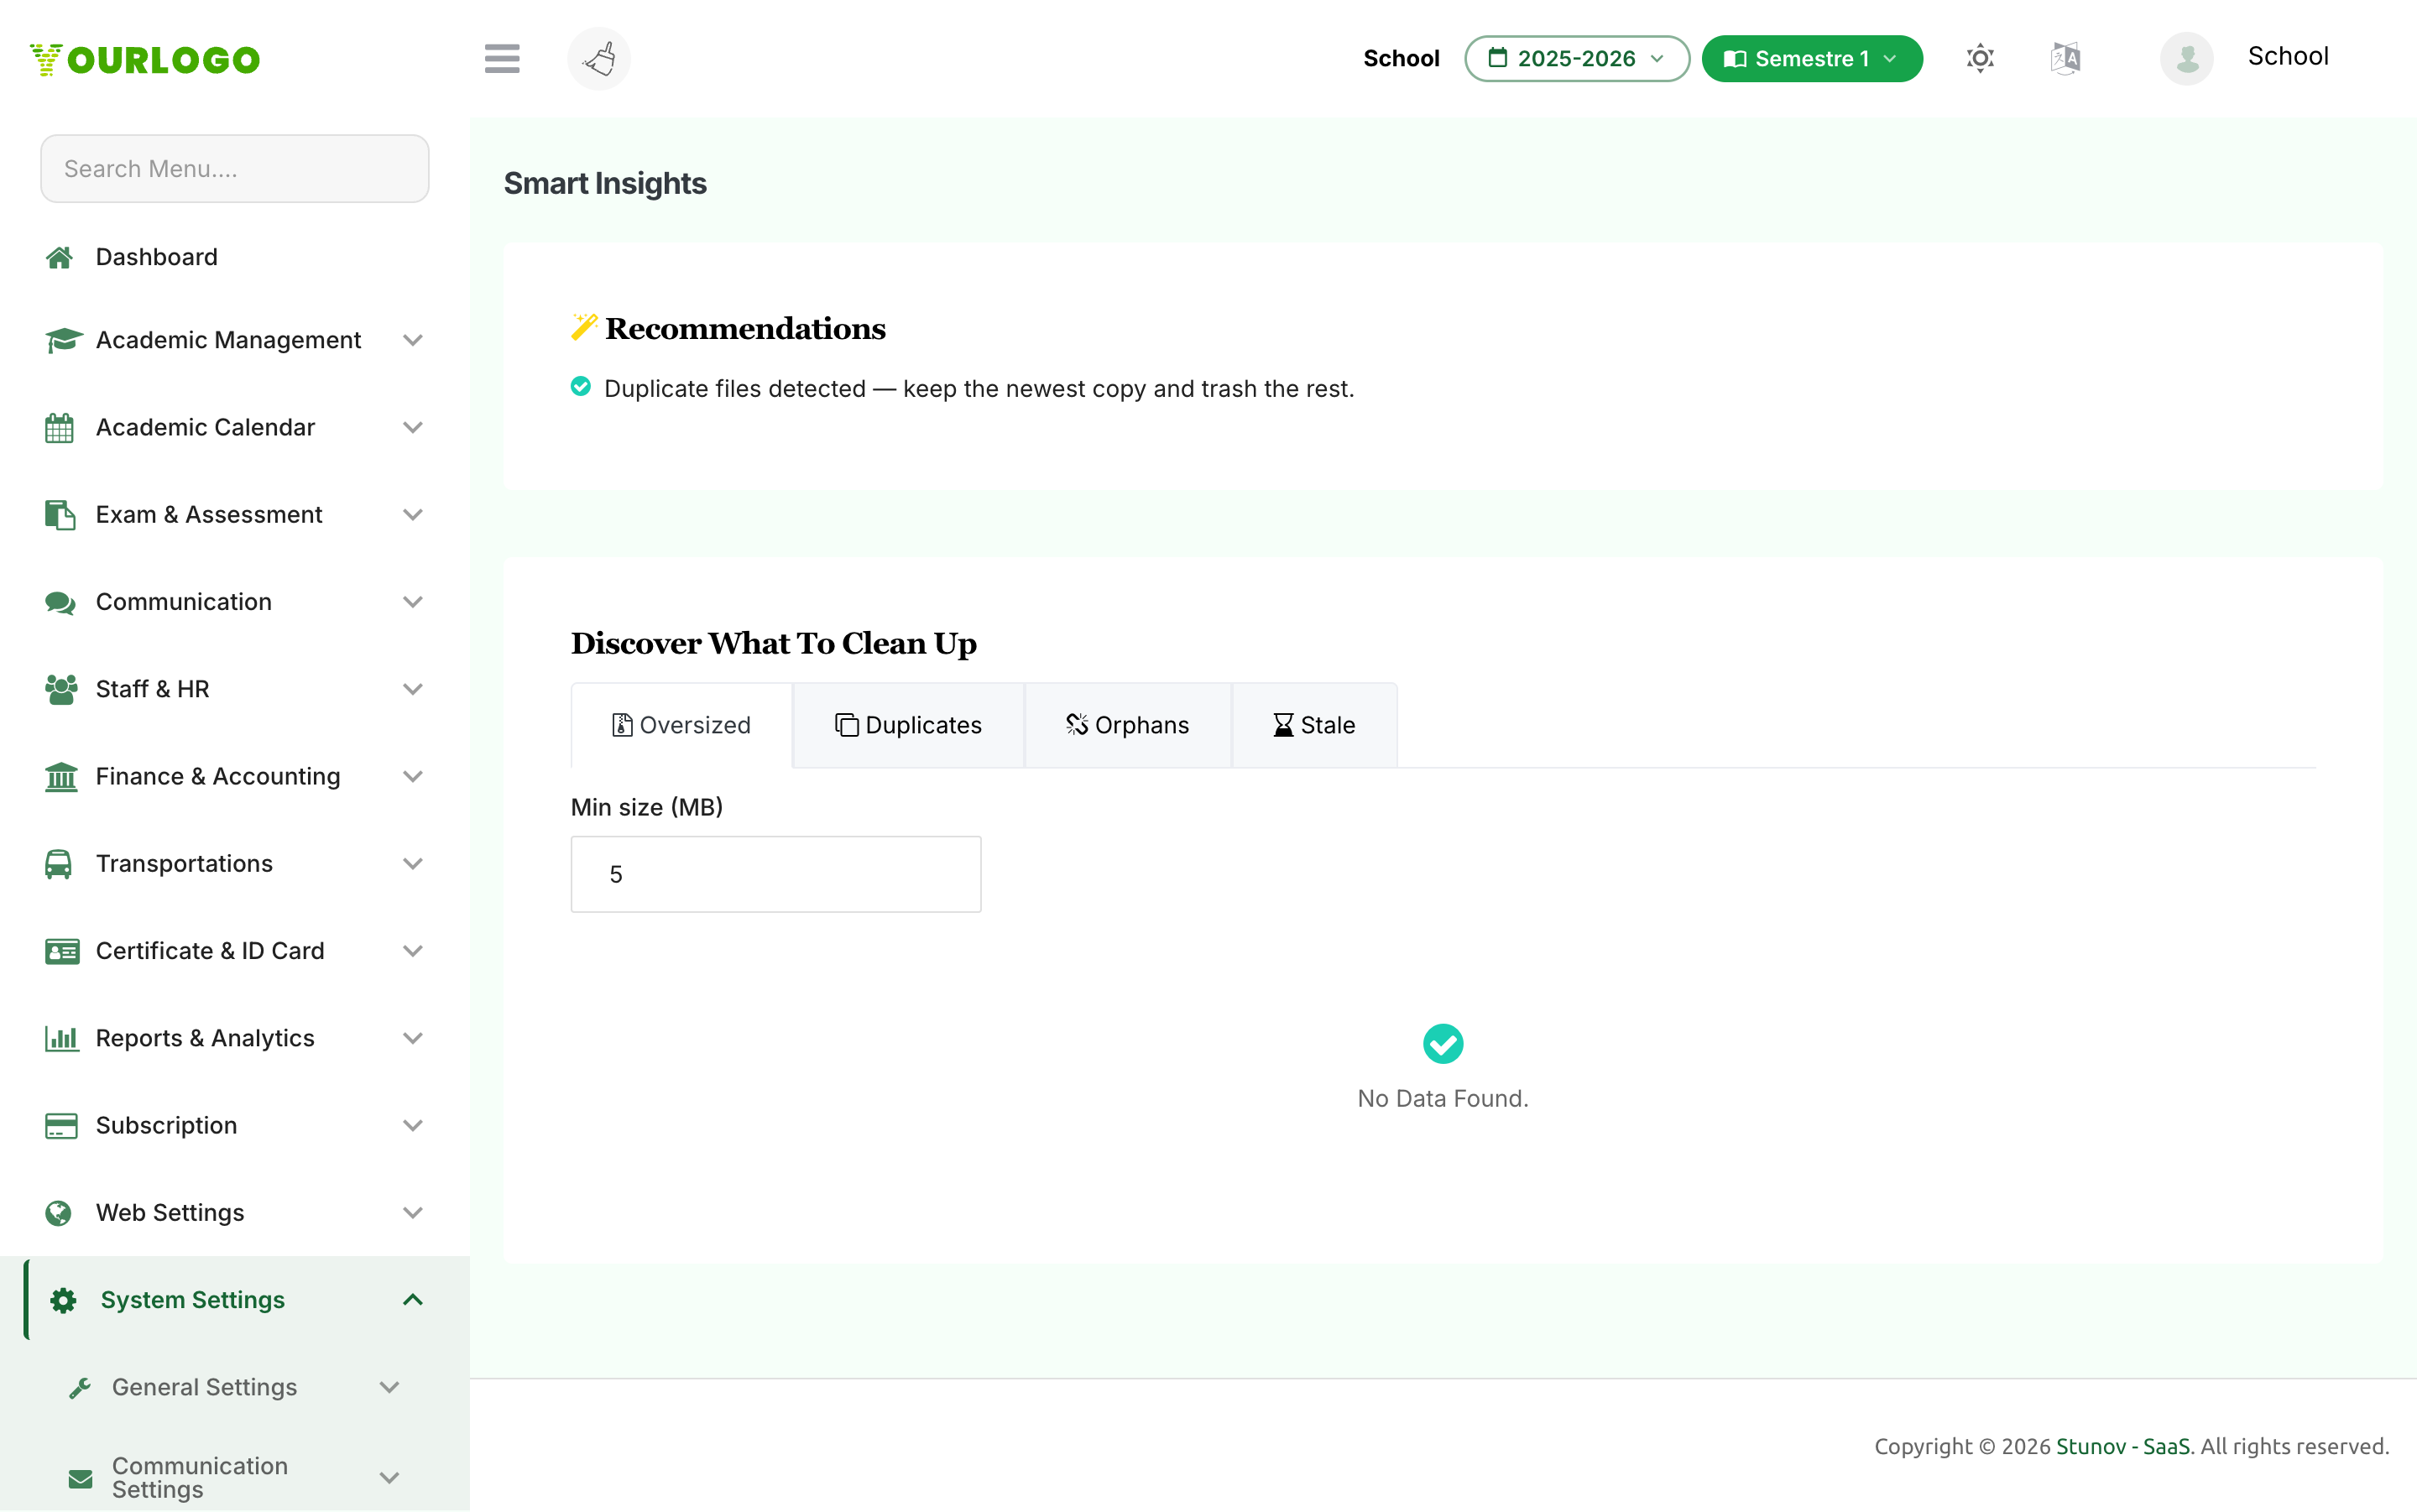The image size is (2417, 1512).
Task: Toggle the hamburger sidebar menu icon
Action: (x=502, y=59)
